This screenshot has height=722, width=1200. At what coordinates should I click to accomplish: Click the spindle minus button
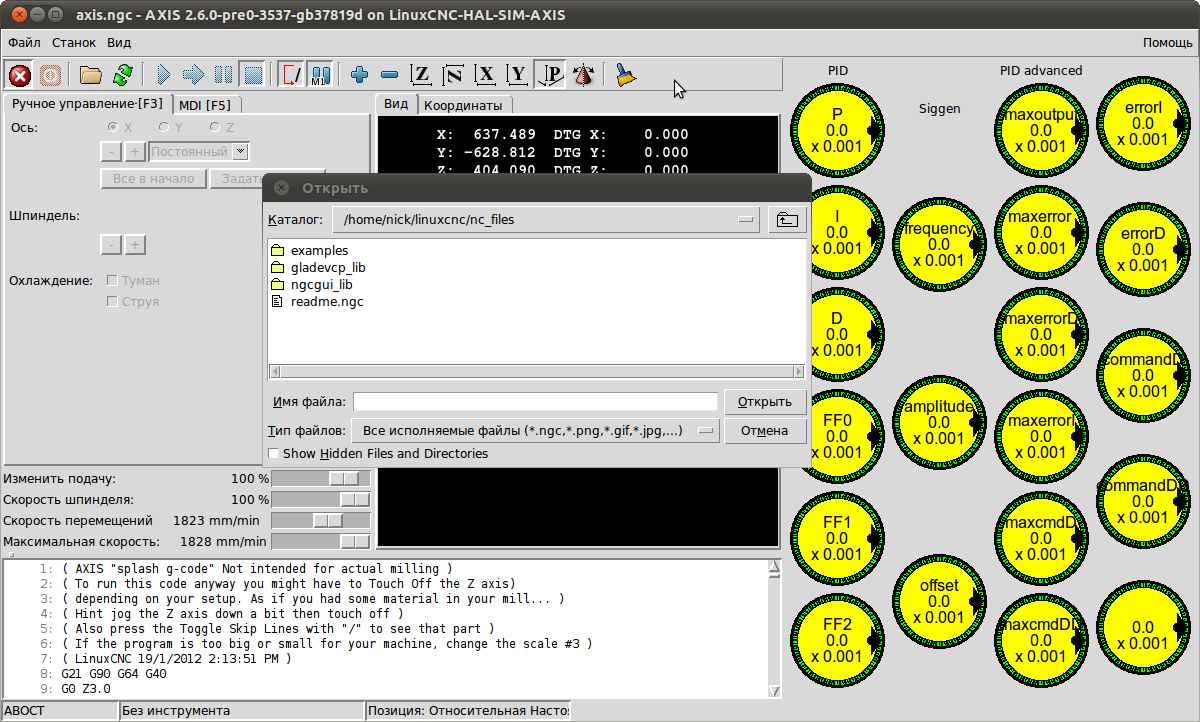(x=112, y=245)
